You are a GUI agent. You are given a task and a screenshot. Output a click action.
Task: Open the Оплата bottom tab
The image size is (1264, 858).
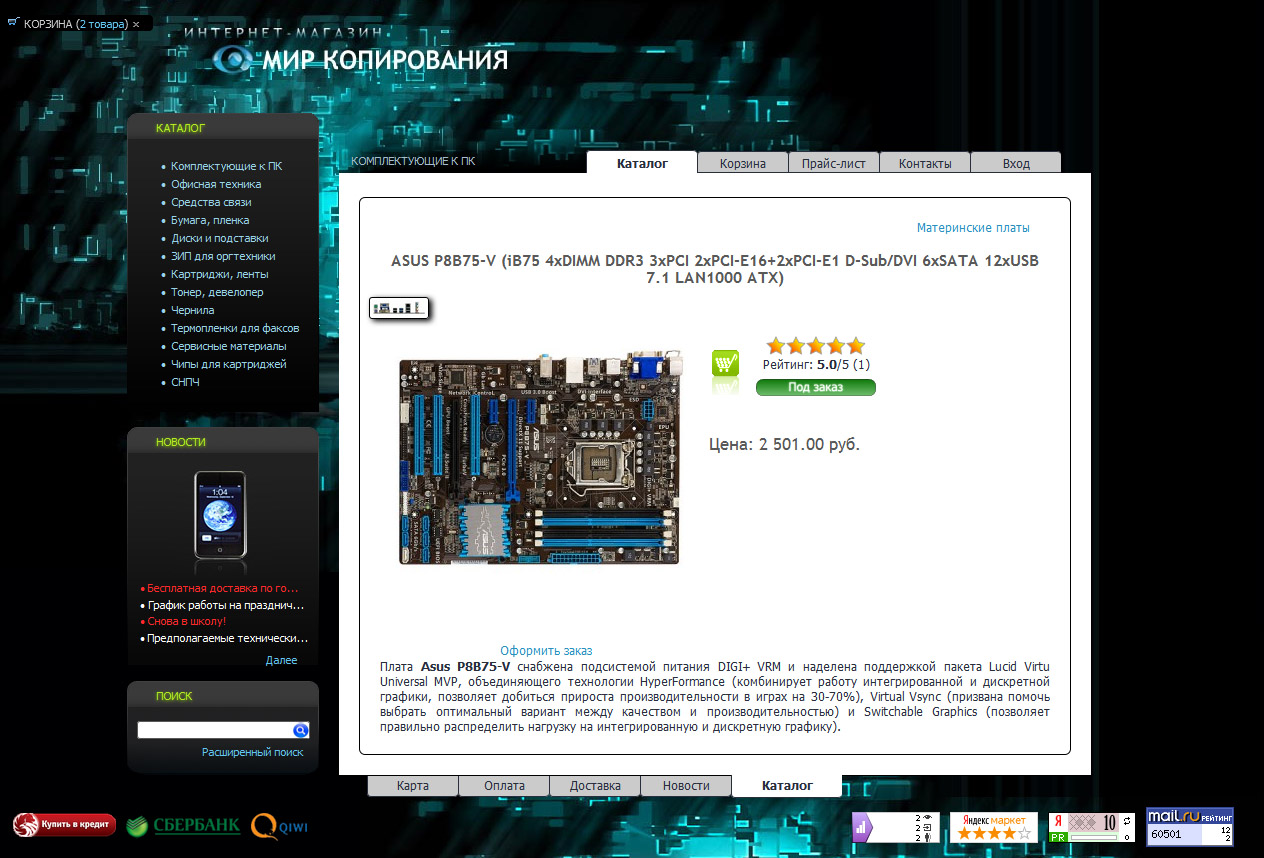tap(504, 786)
